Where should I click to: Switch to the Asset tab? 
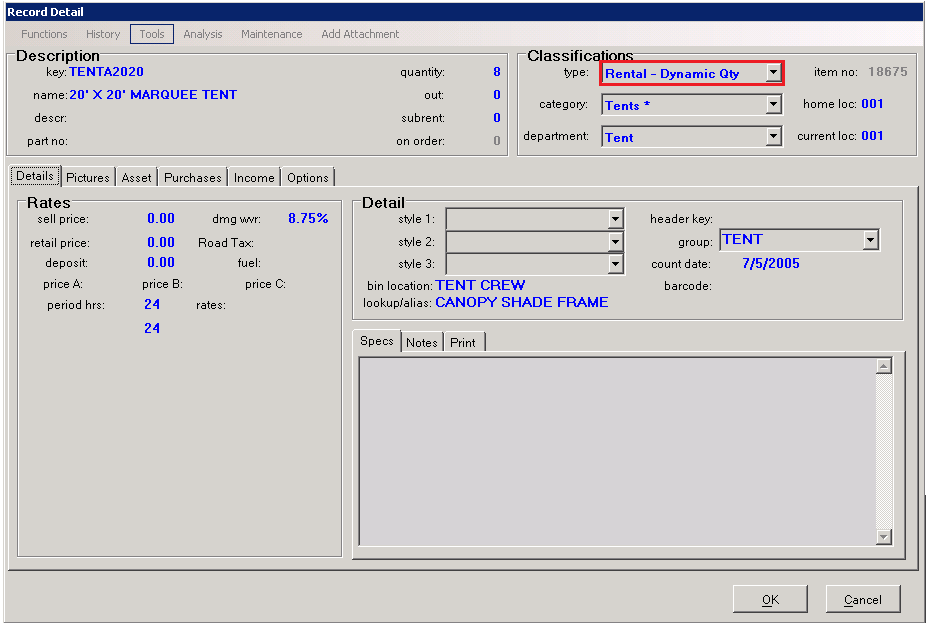(x=137, y=177)
